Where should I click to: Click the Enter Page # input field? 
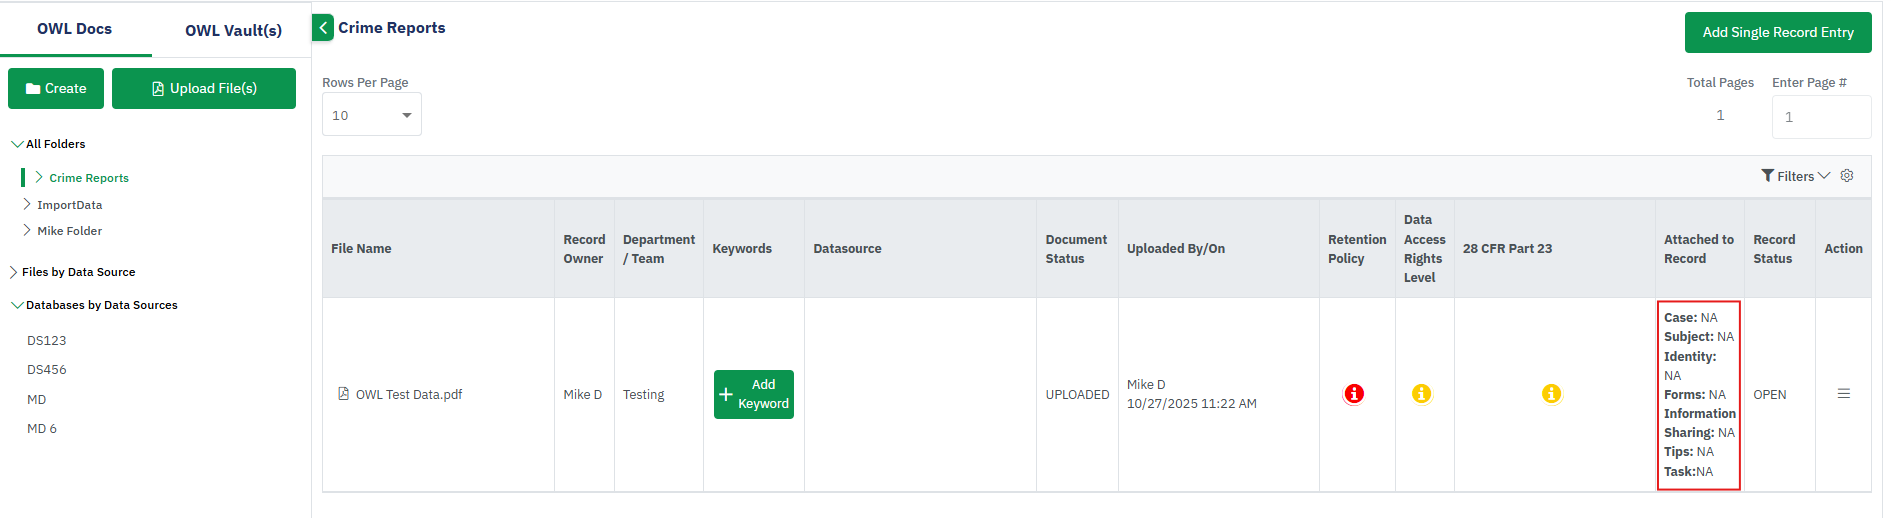(1820, 117)
